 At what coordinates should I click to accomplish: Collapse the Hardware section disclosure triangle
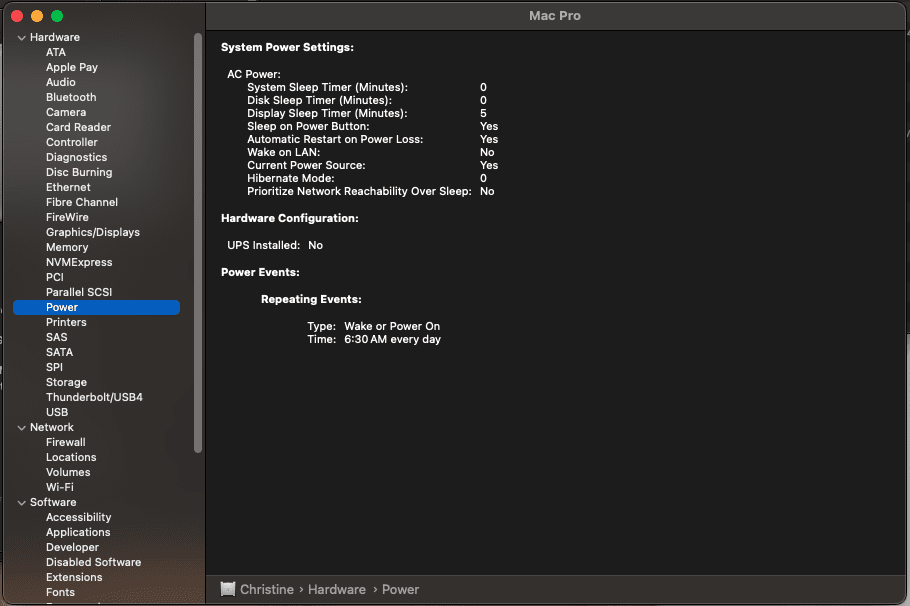pos(21,38)
